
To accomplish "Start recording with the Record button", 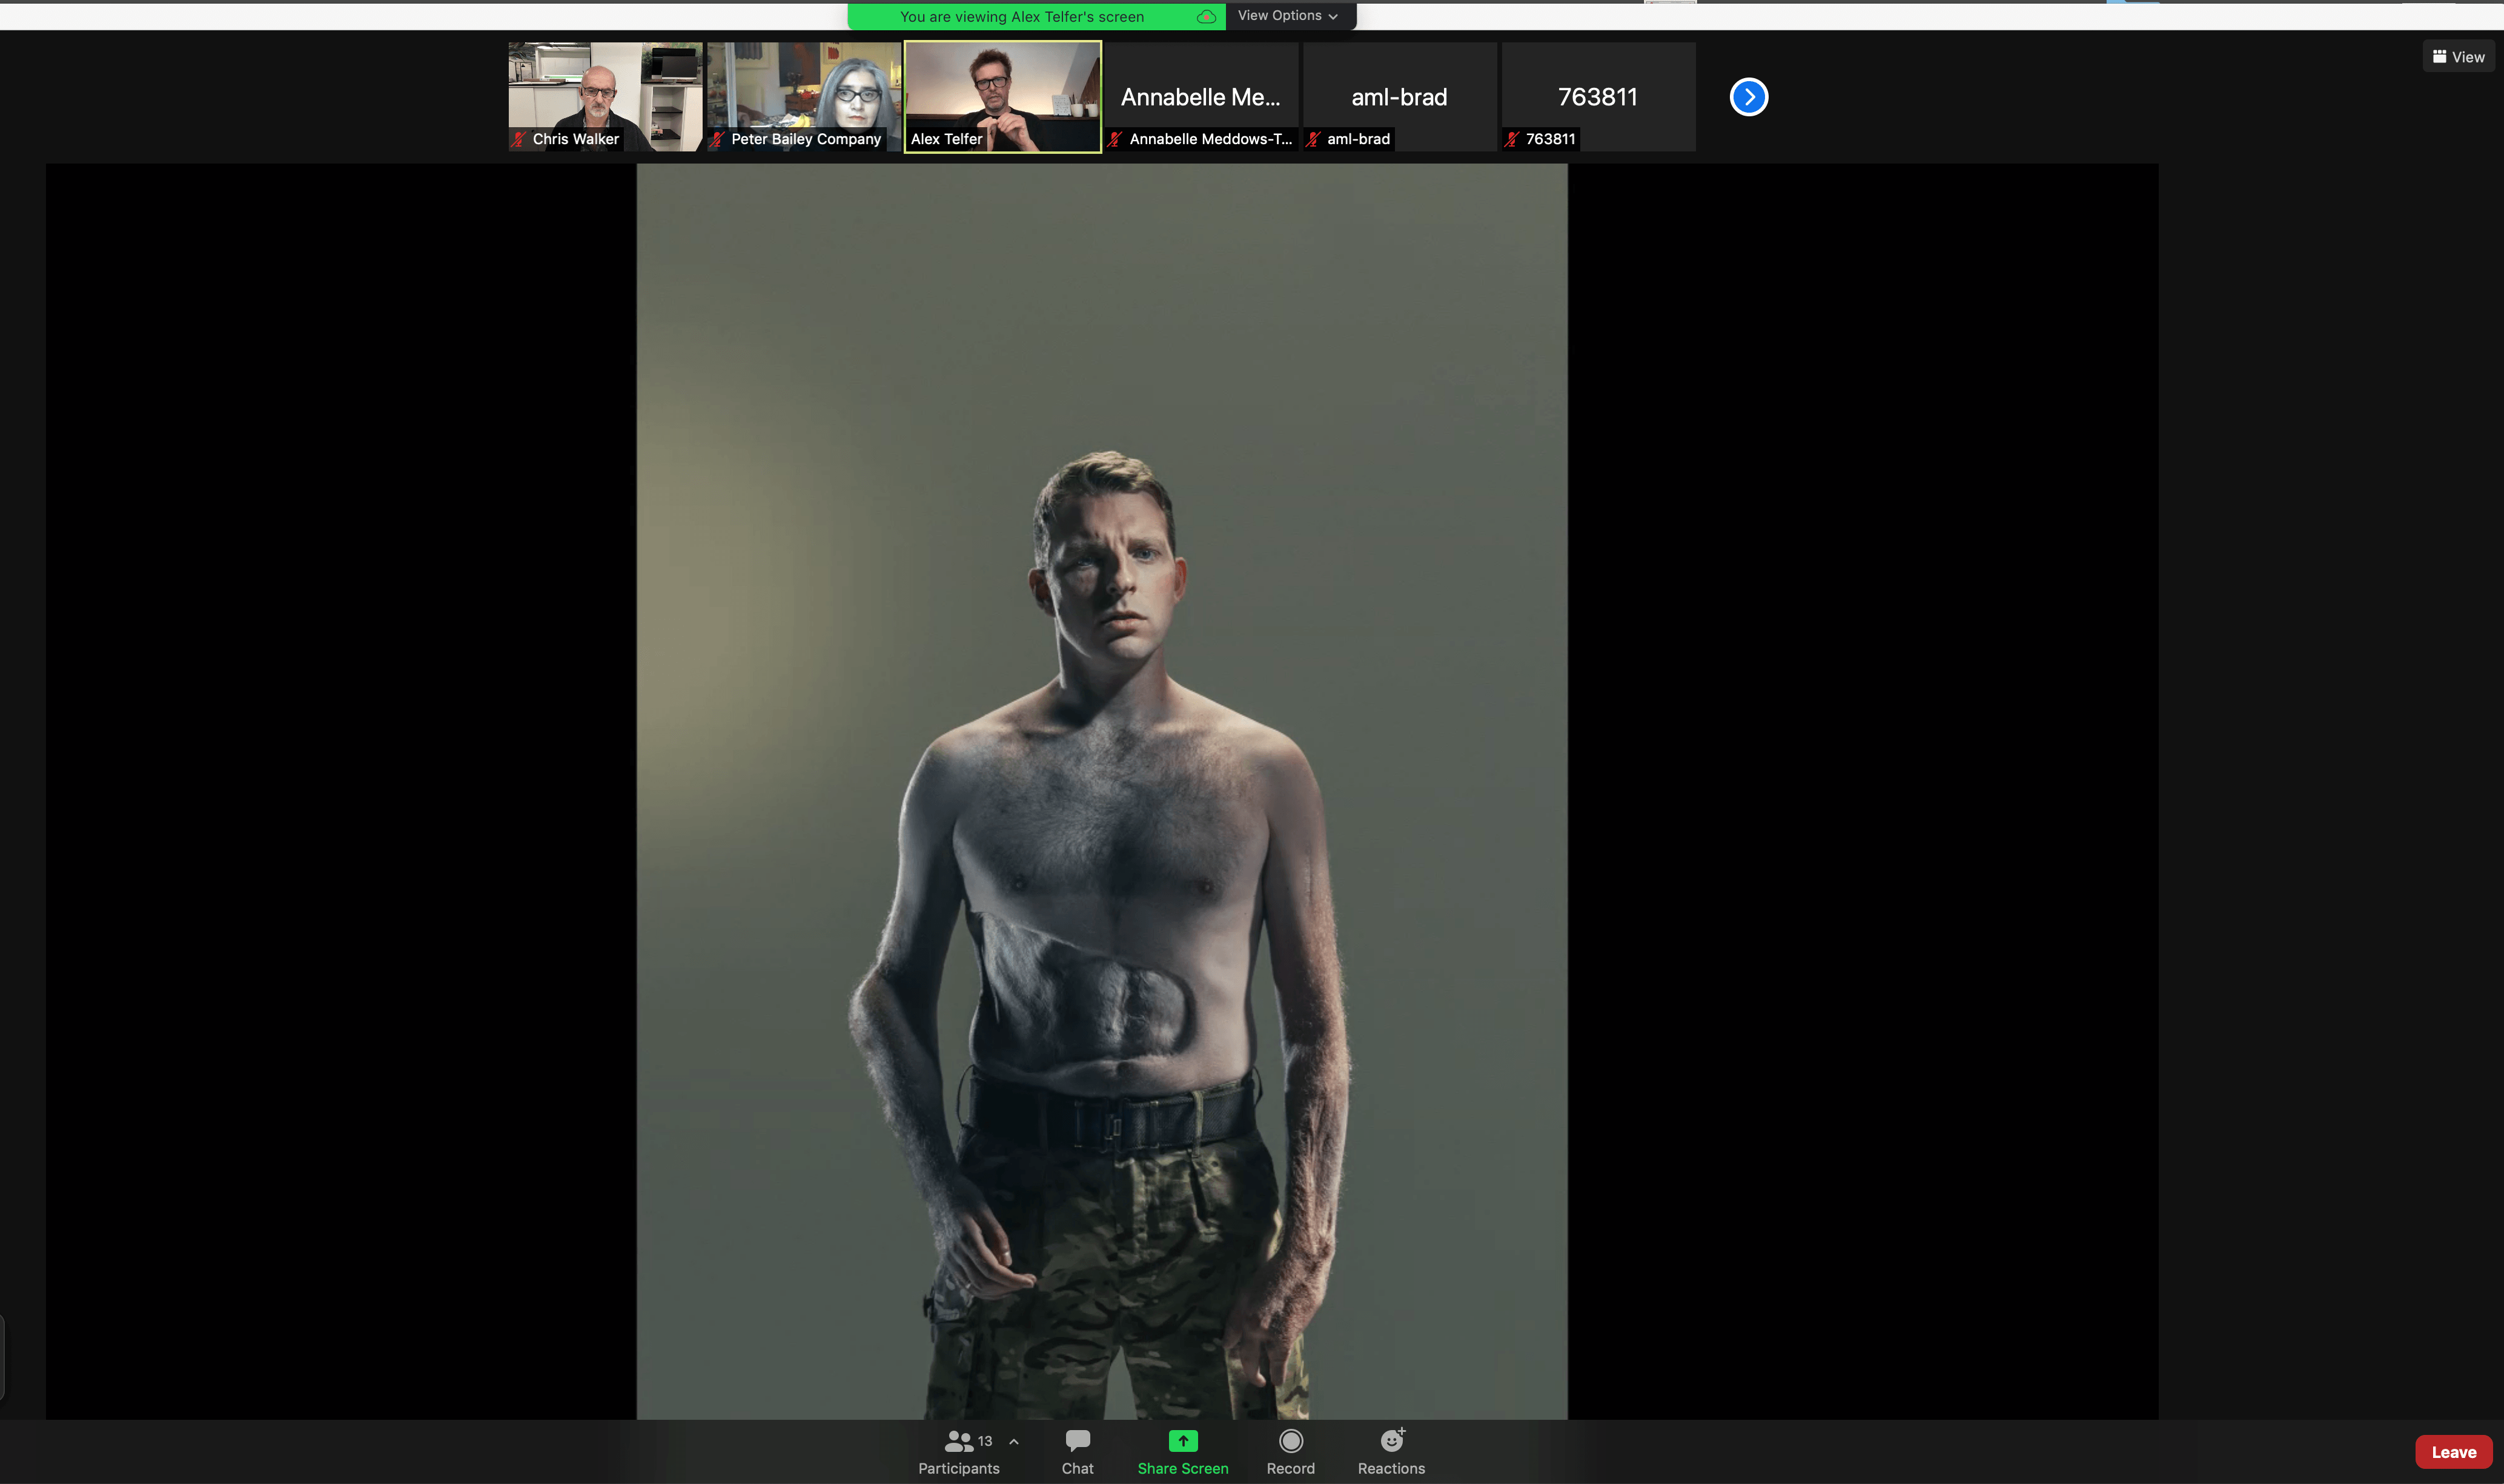I will point(1291,1452).
